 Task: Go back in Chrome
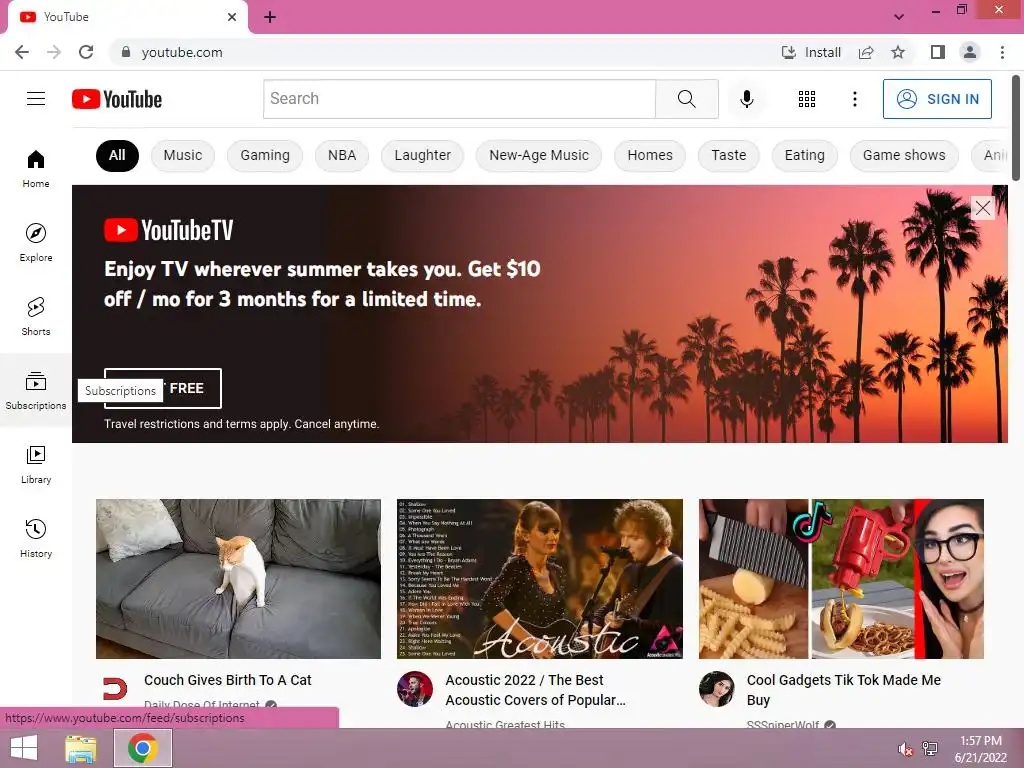pos(22,52)
